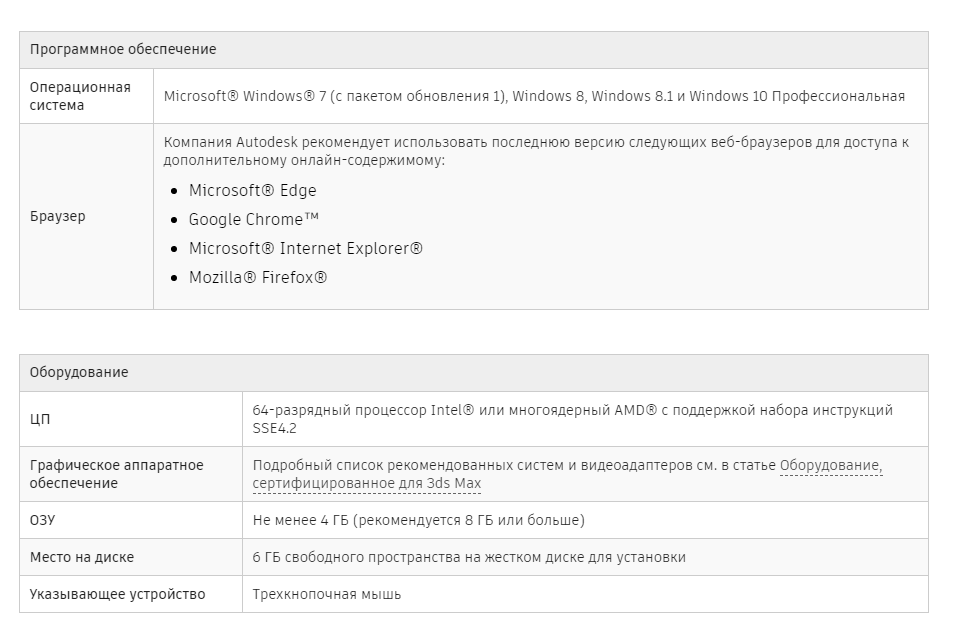Image resolution: width=958 pixels, height=635 pixels.
Task: Click the Программное обеспечение table header
Action: point(474,50)
